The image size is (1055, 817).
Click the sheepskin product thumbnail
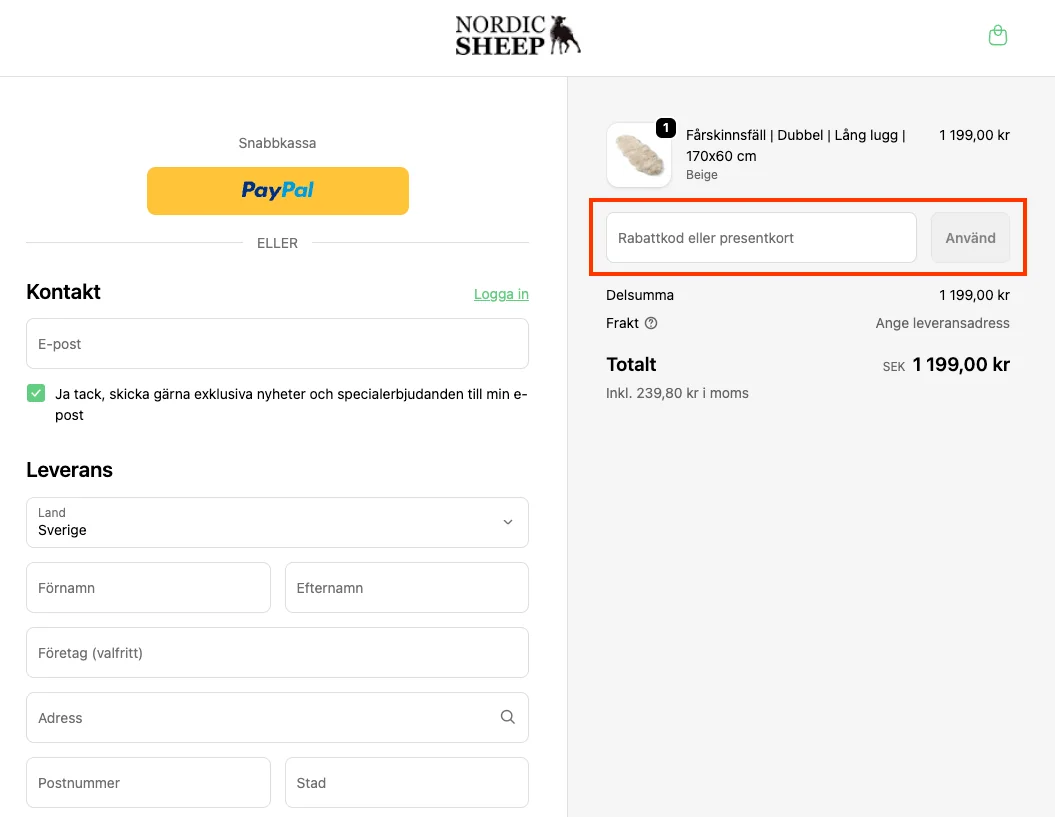pos(638,155)
